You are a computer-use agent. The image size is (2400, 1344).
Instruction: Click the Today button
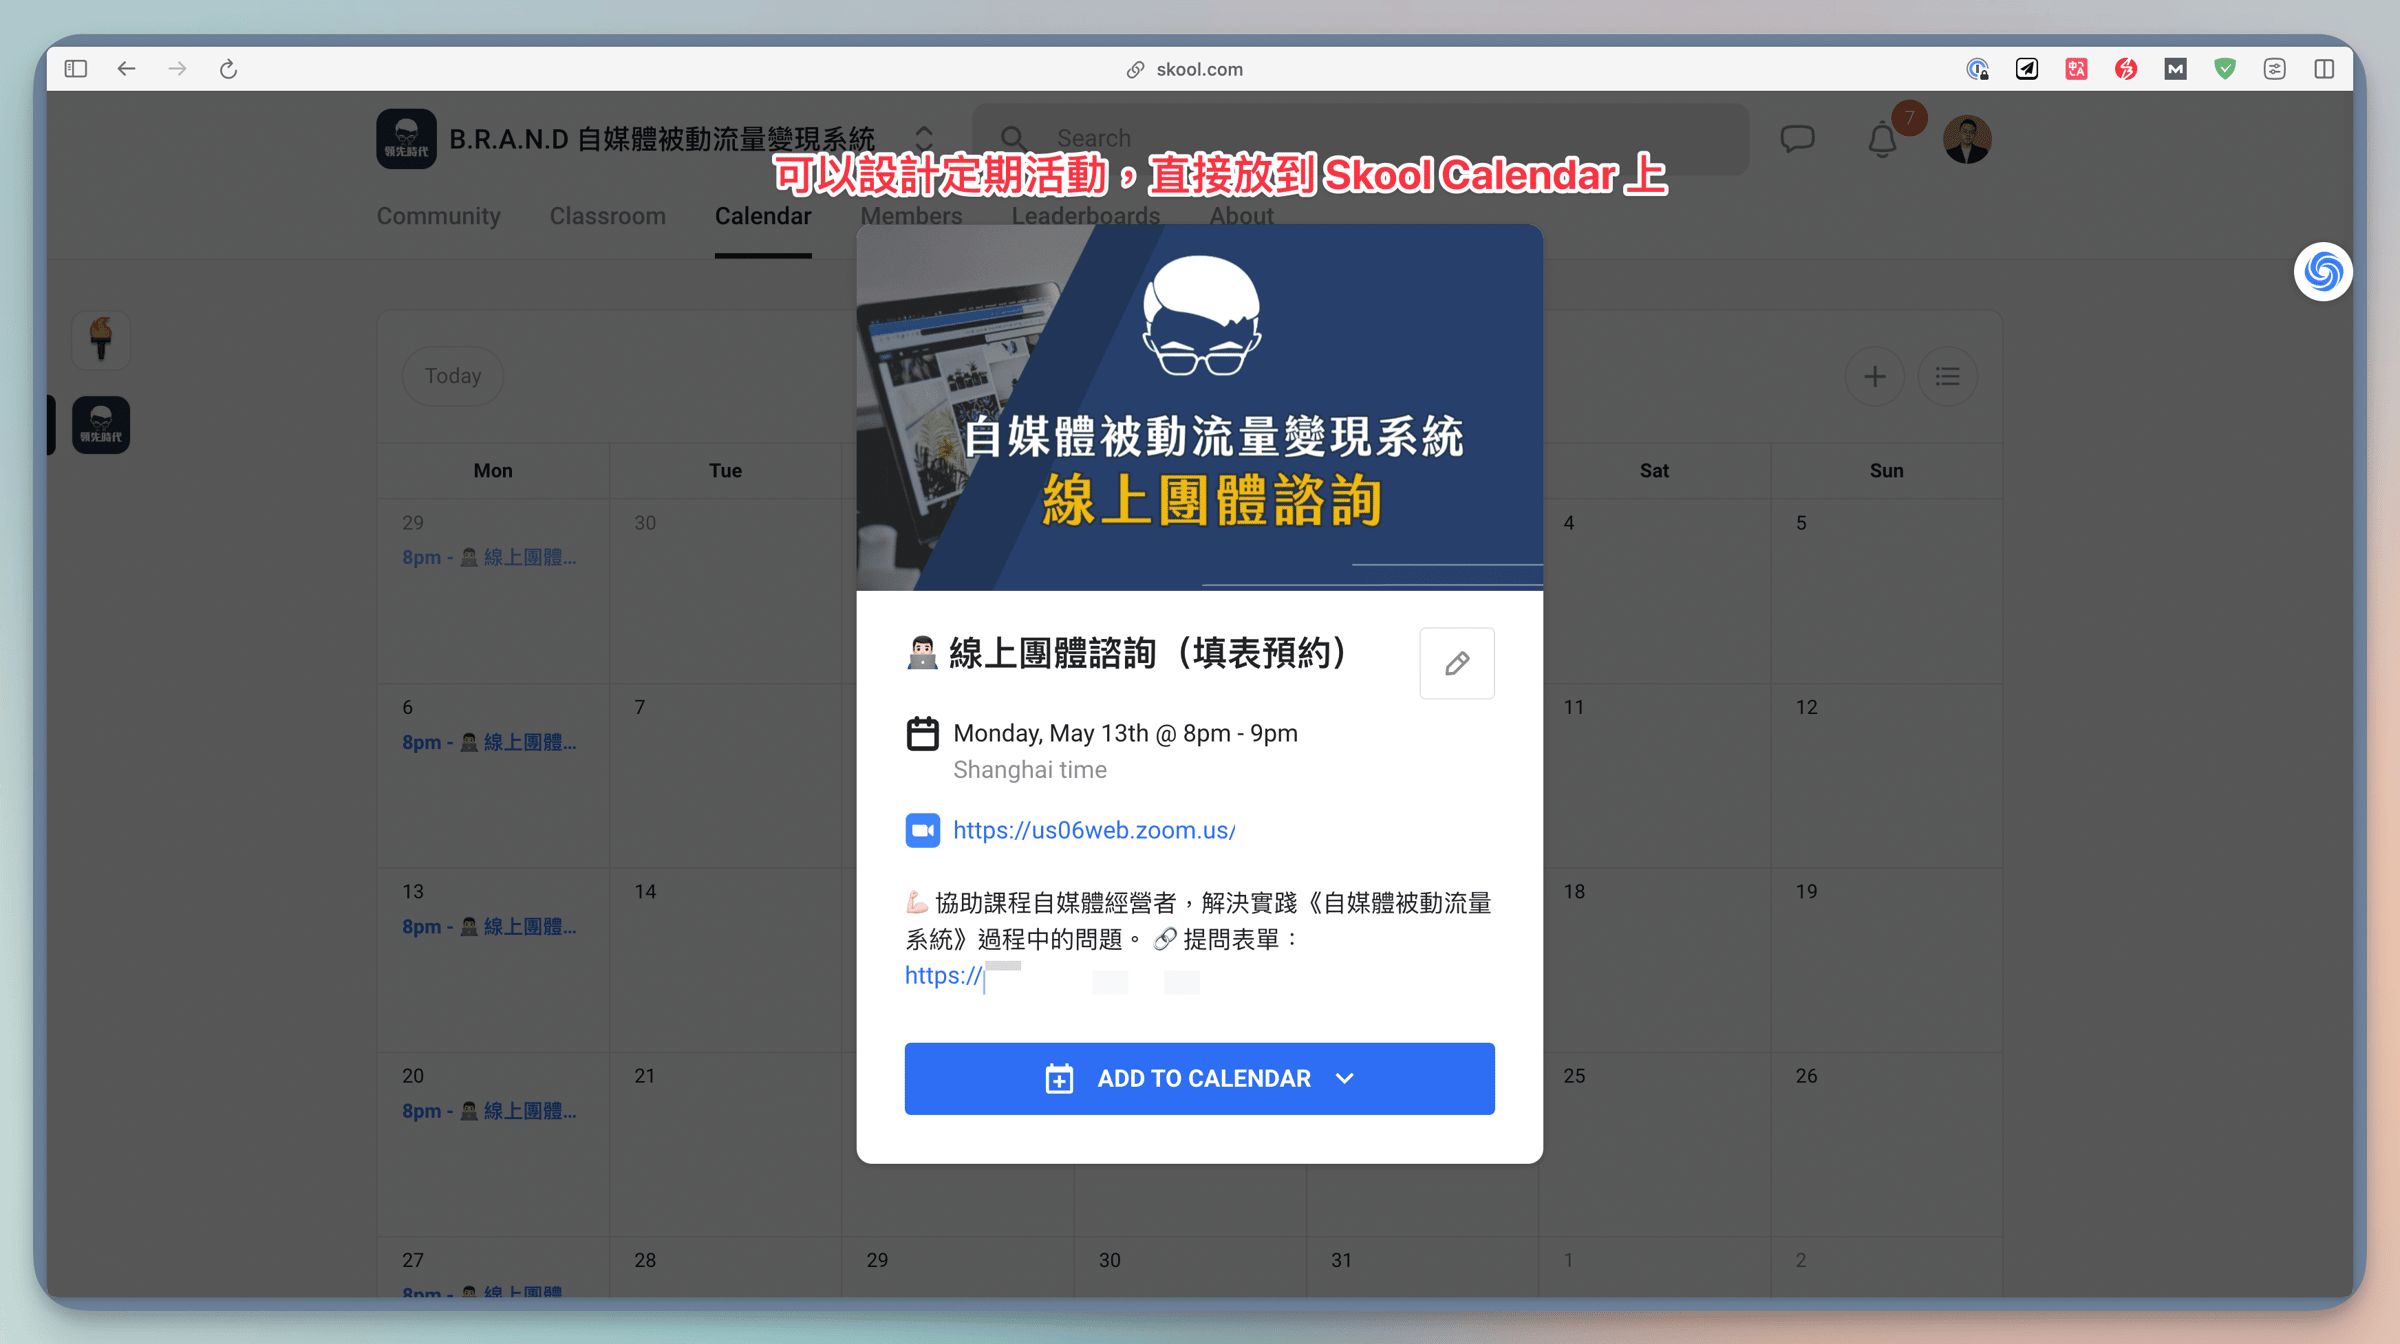(453, 376)
